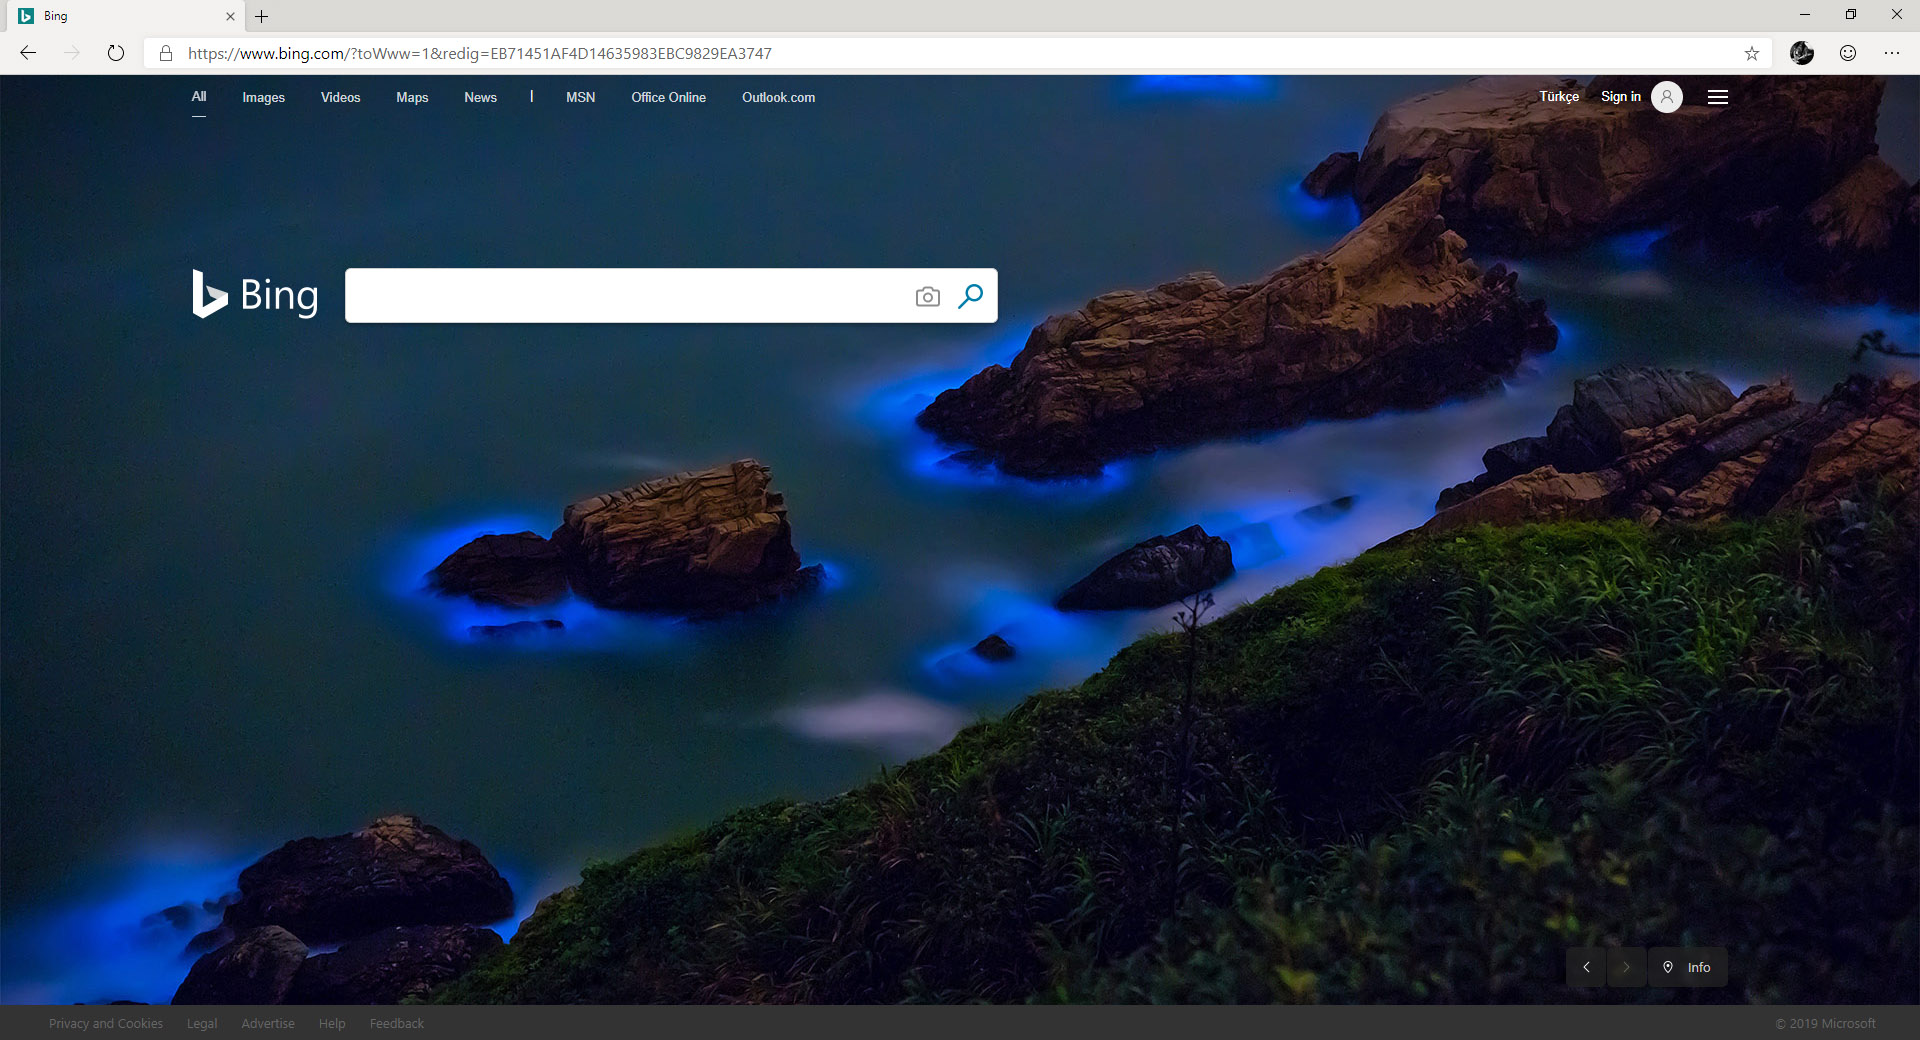Open News from the top navigation
Image resolution: width=1920 pixels, height=1040 pixels.
coord(480,97)
